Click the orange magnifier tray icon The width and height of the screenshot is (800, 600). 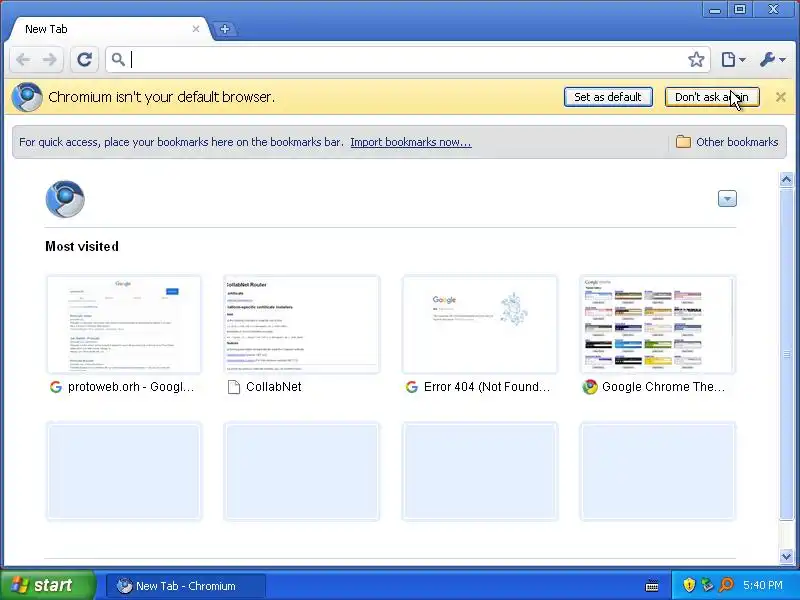click(726, 585)
